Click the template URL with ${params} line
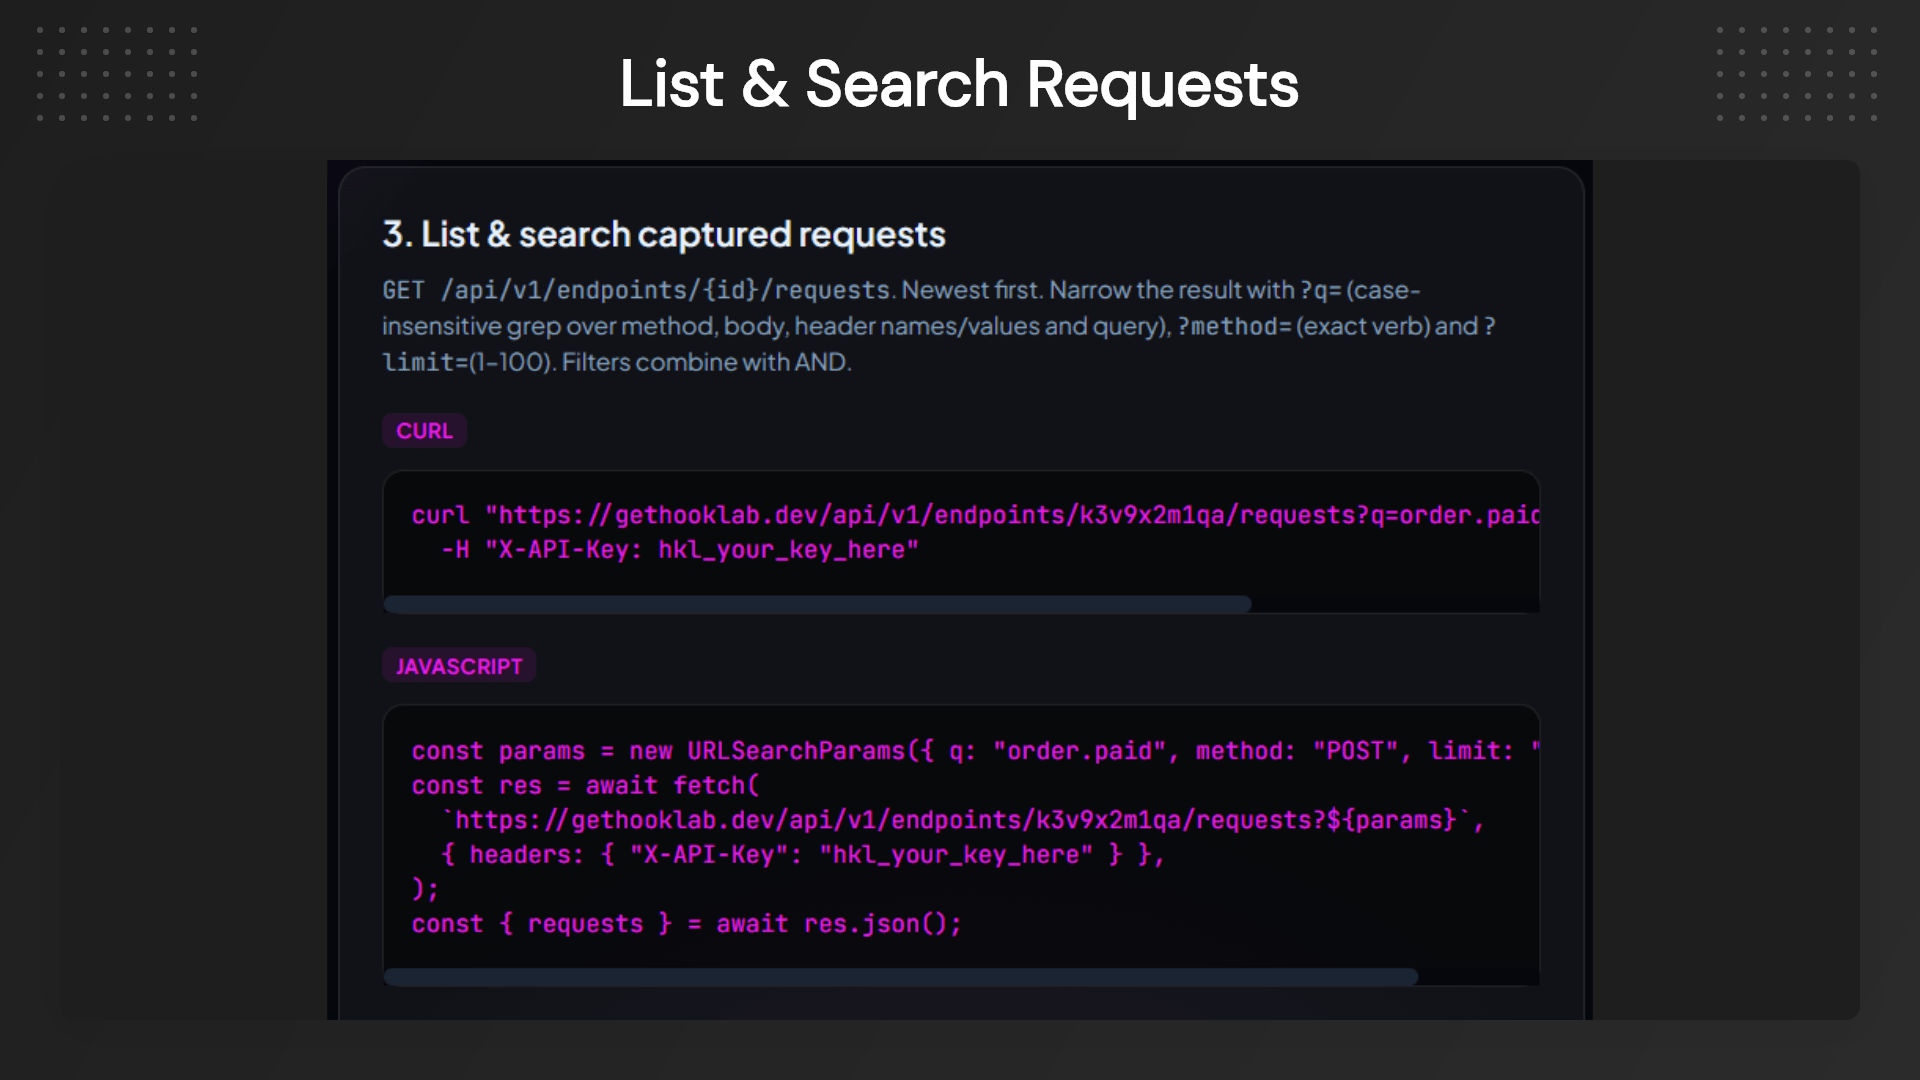The height and width of the screenshot is (1080, 1920). tap(963, 820)
